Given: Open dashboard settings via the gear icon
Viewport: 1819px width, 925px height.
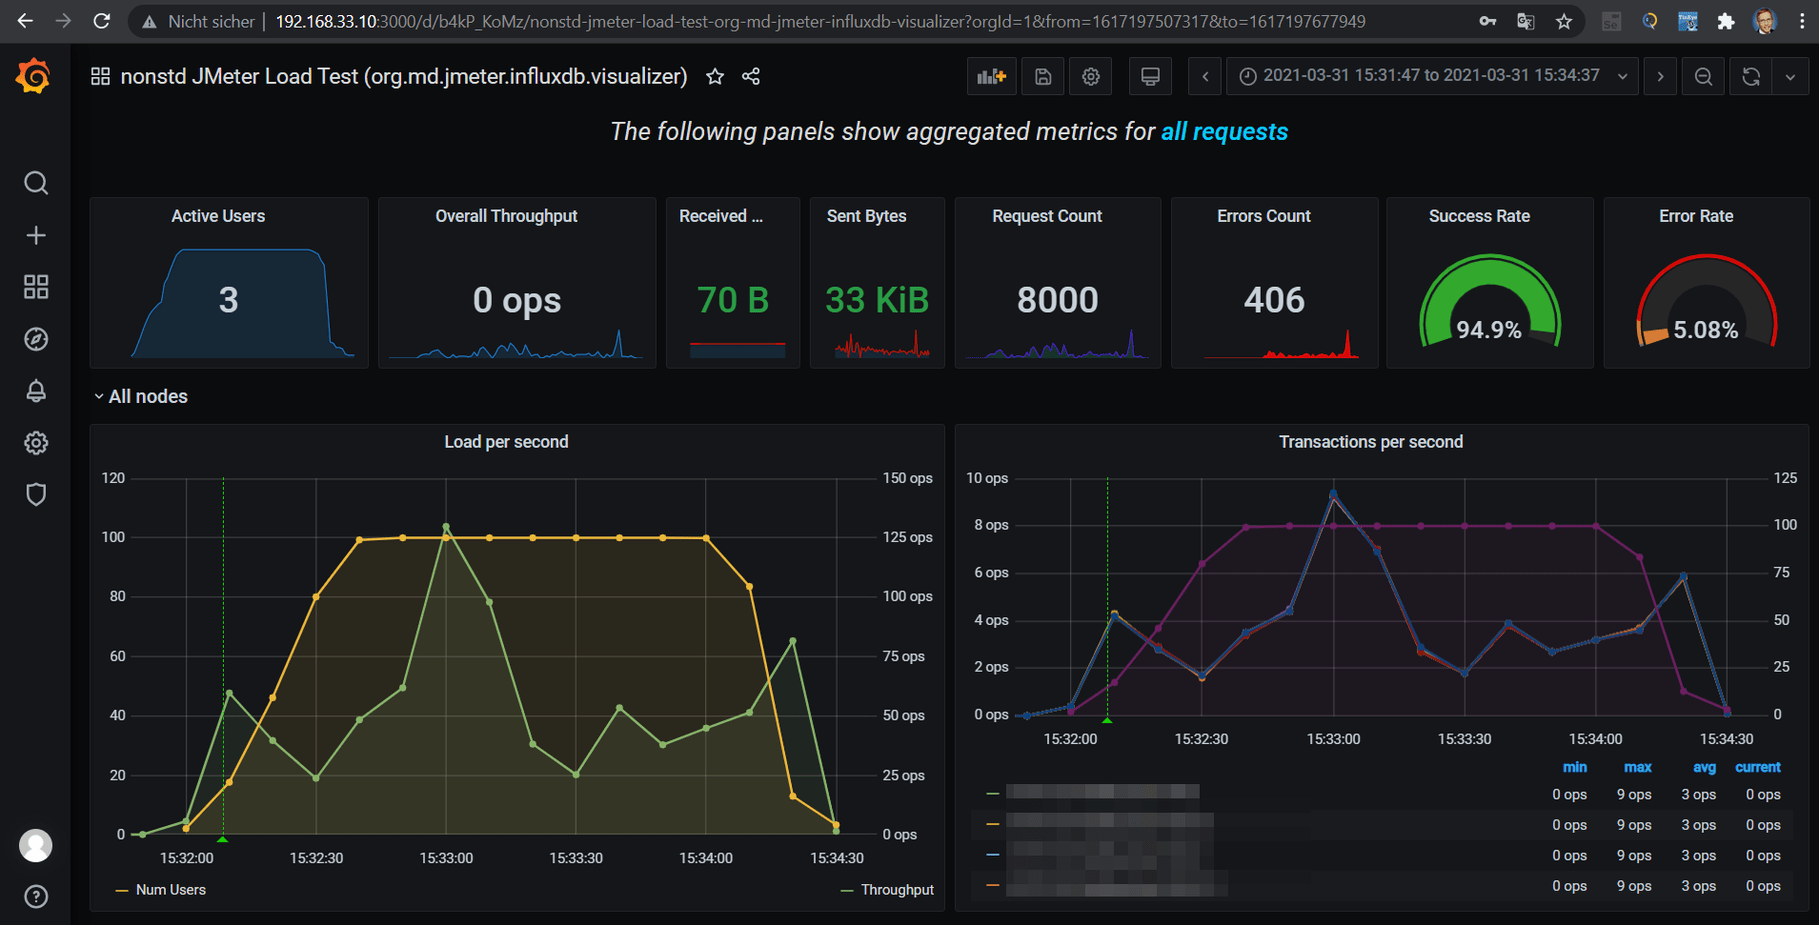Looking at the screenshot, I should pos(1090,76).
